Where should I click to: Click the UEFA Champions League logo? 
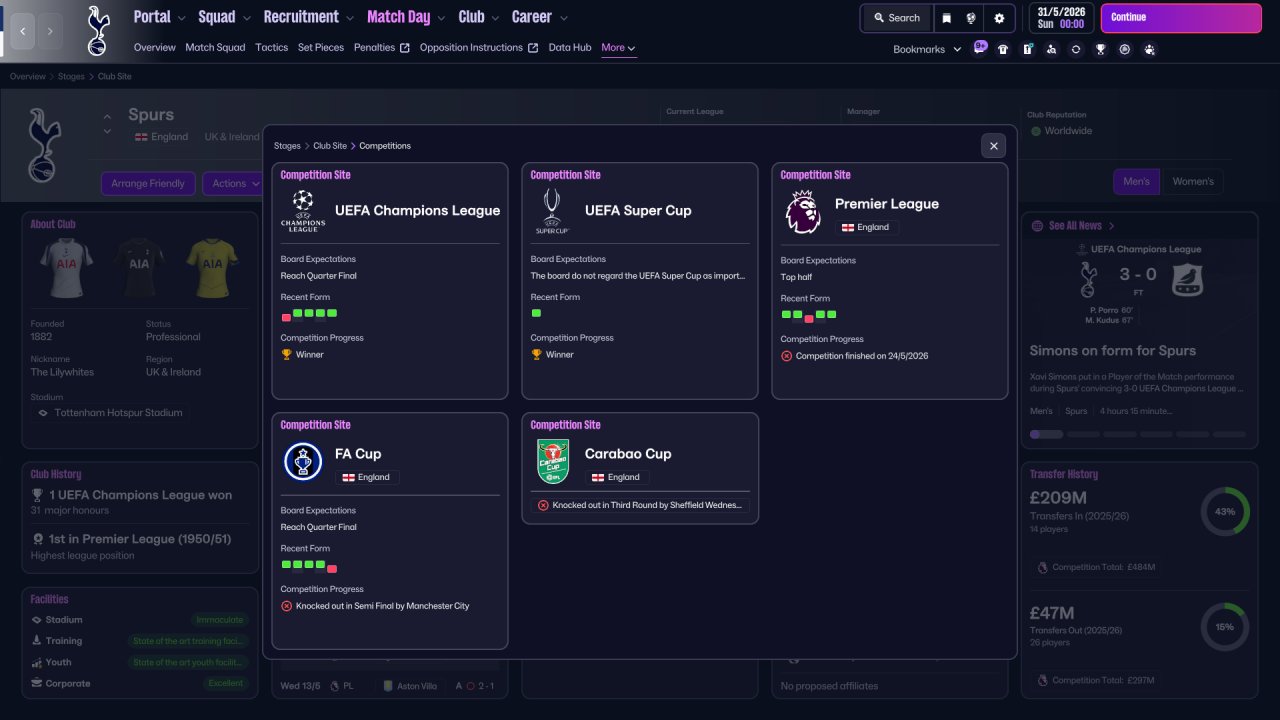[303, 211]
